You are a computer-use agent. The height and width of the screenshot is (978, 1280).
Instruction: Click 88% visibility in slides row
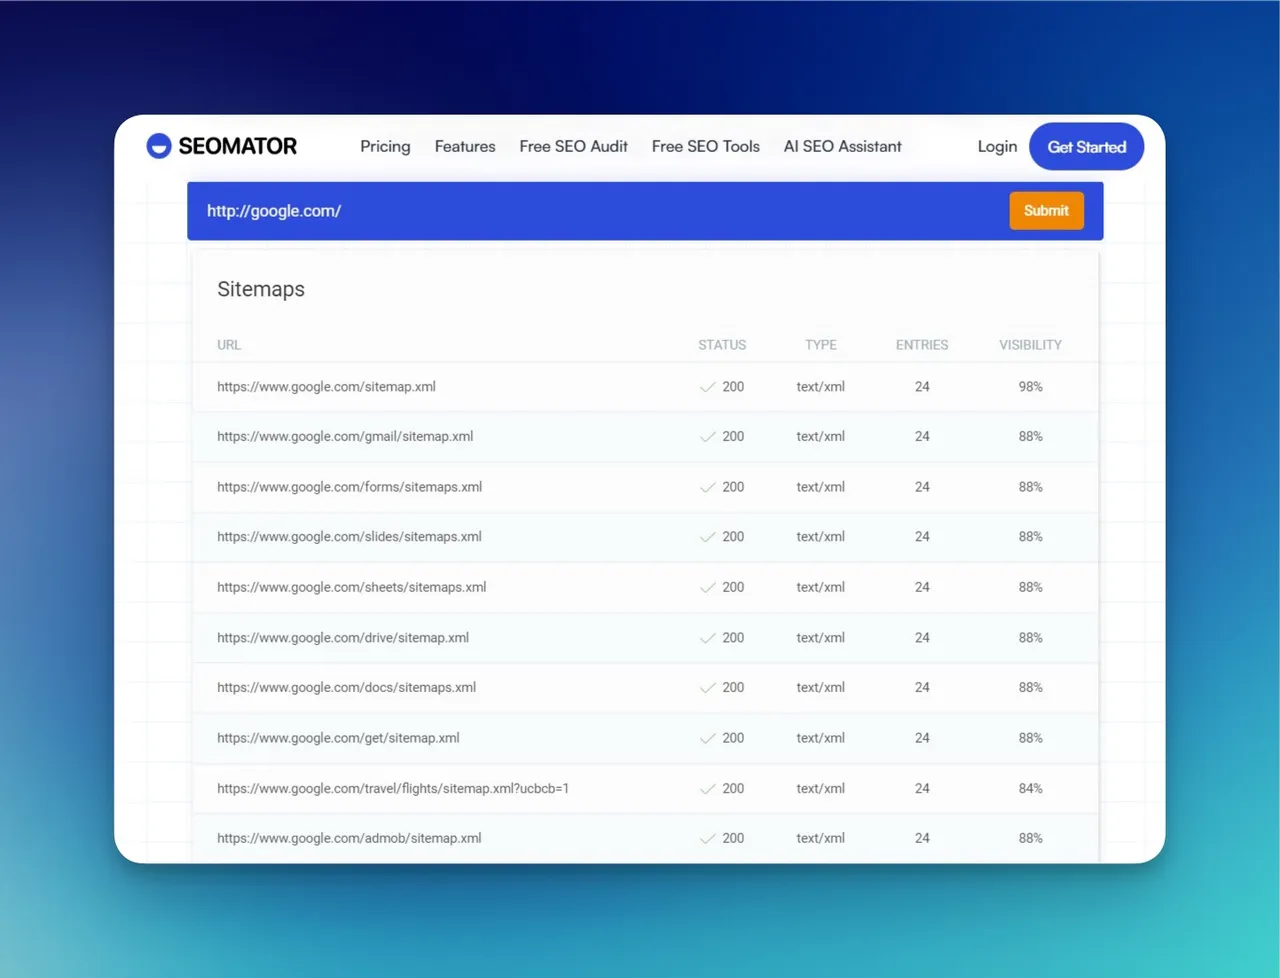1030,537
